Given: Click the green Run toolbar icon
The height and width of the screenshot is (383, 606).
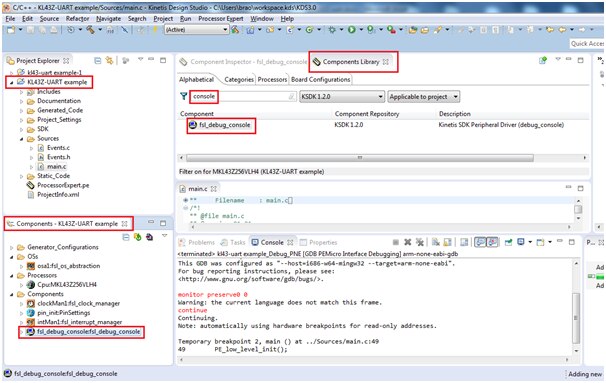Looking at the screenshot, I should click(352, 30).
